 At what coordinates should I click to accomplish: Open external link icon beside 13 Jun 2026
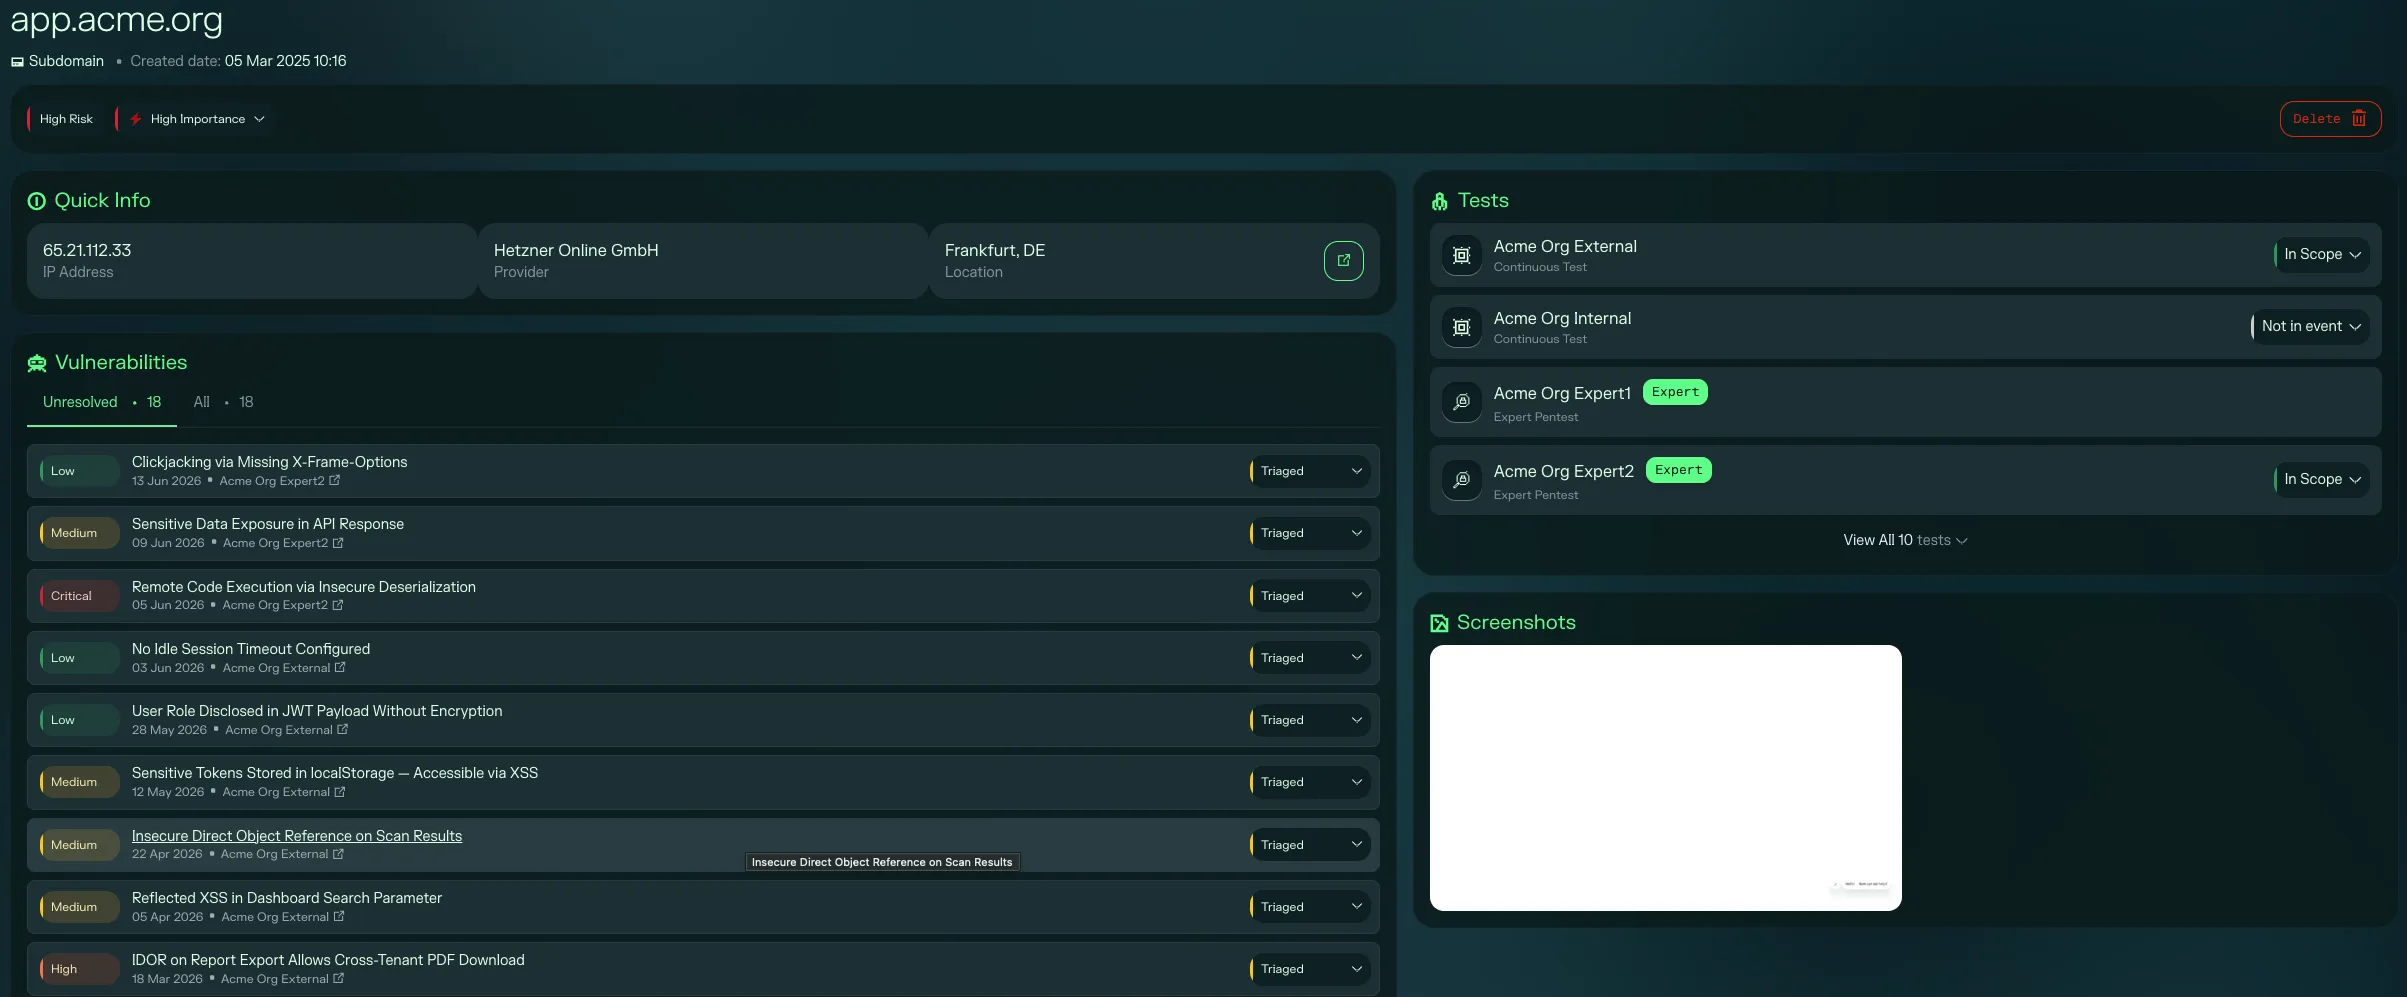click(335, 481)
